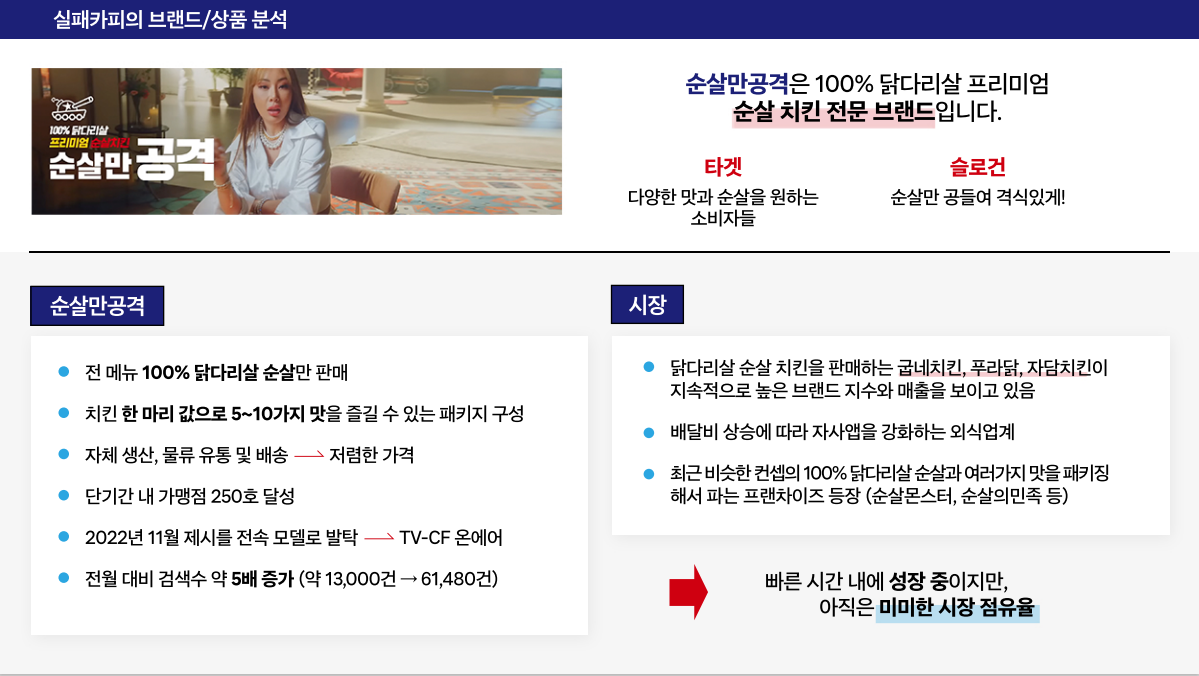Click the small red arrow before 저렴한 가격
Viewport: 1199px width, 676px height.
pyautogui.click(x=309, y=456)
